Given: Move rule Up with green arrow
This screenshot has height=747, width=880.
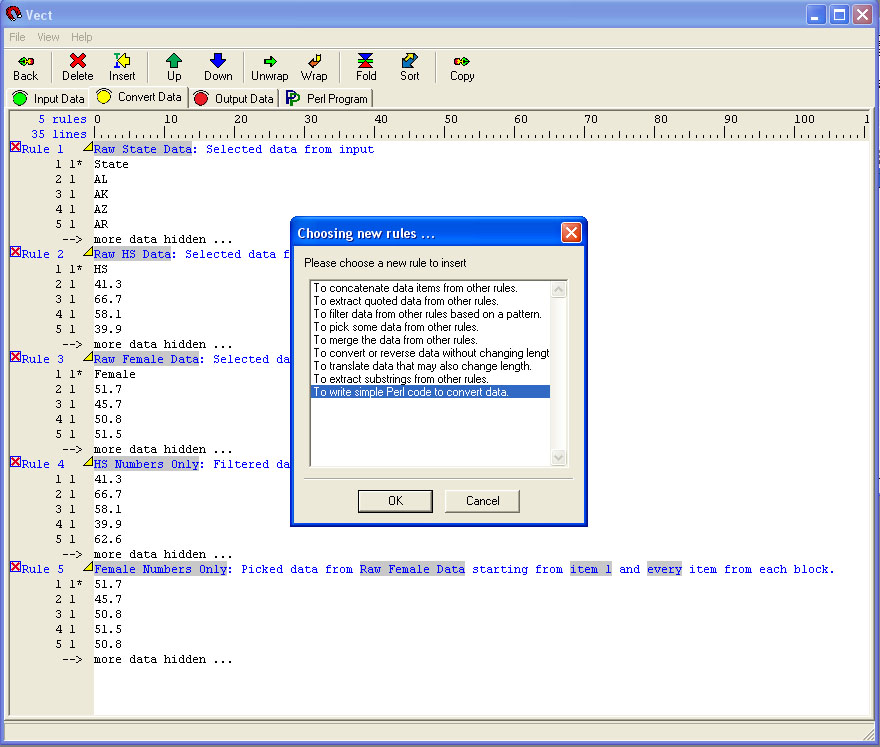Looking at the screenshot, I should point(174,68).
